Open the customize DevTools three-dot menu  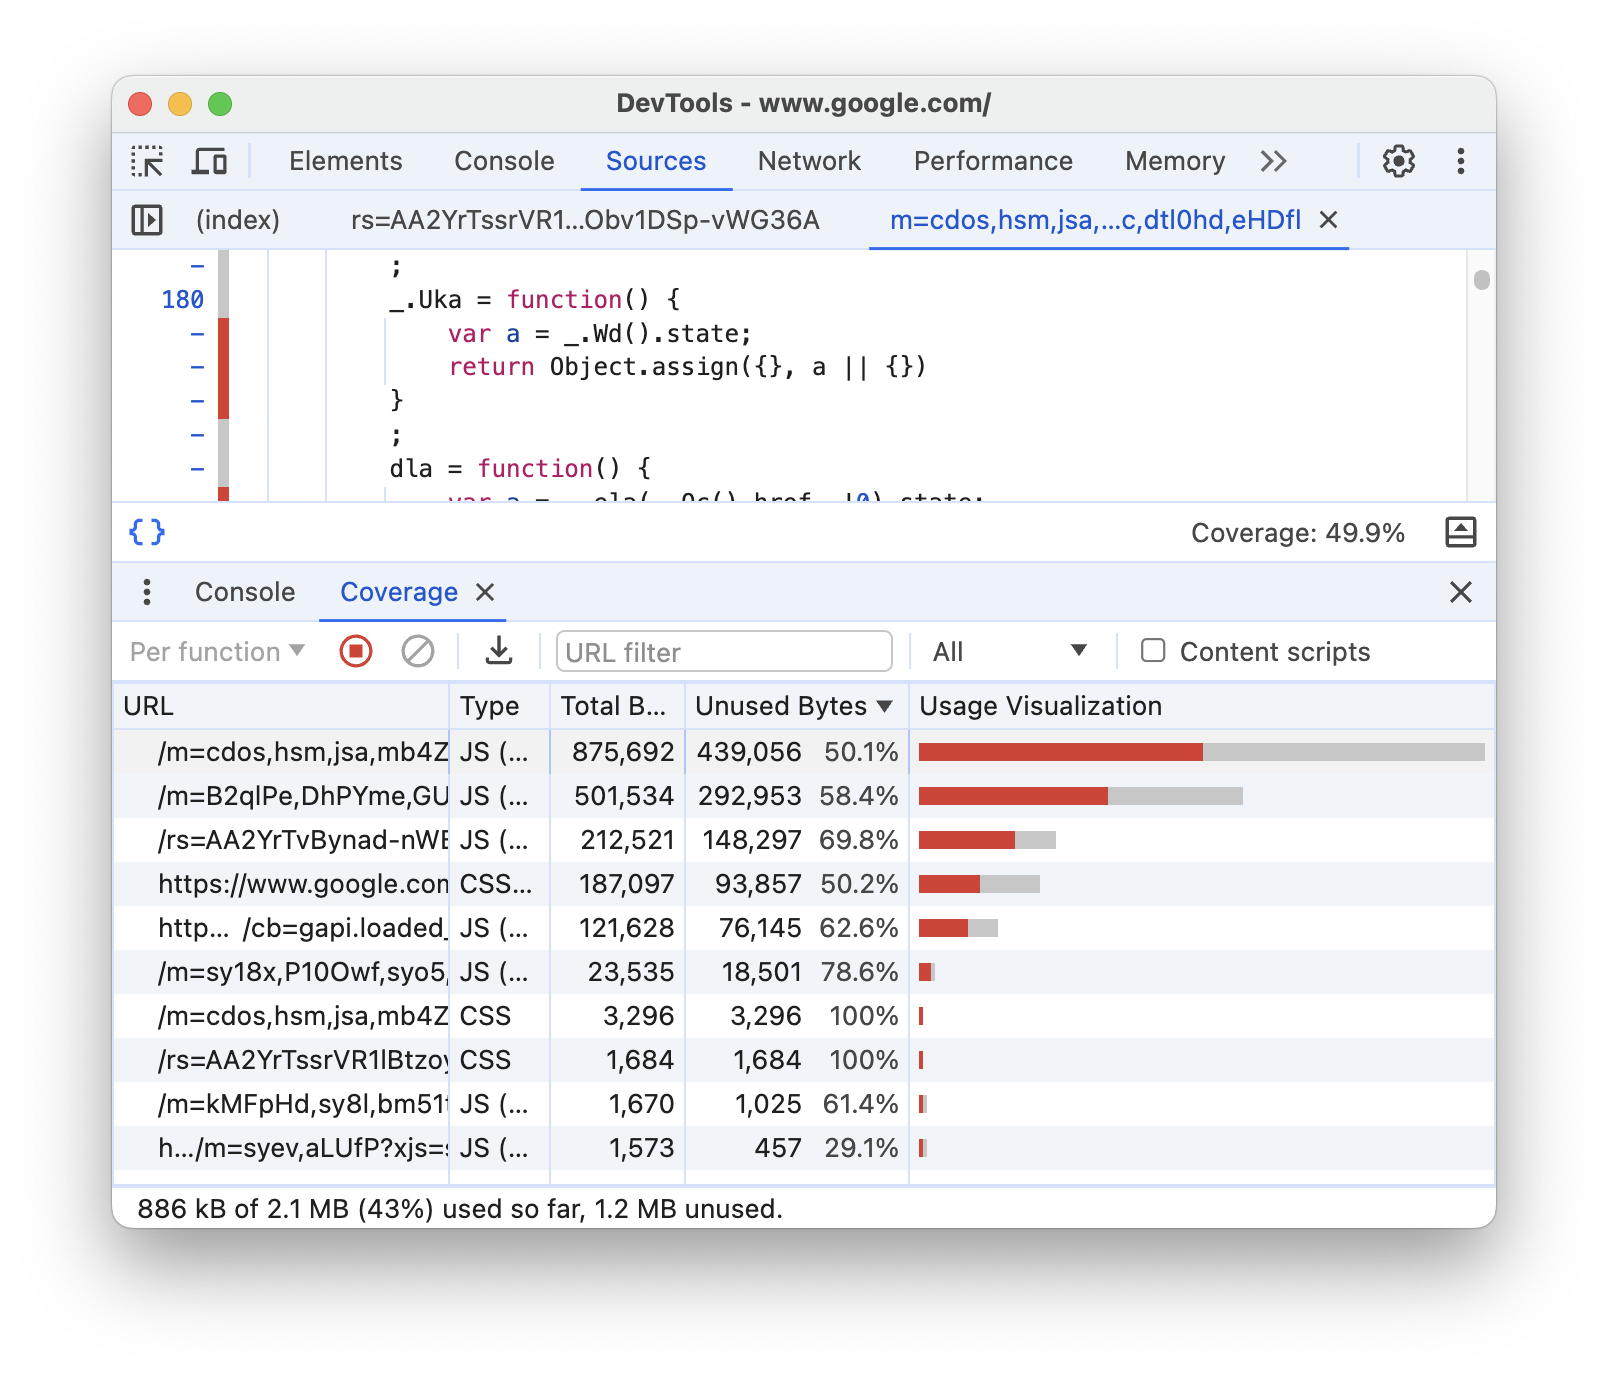tap(1461, 161)
